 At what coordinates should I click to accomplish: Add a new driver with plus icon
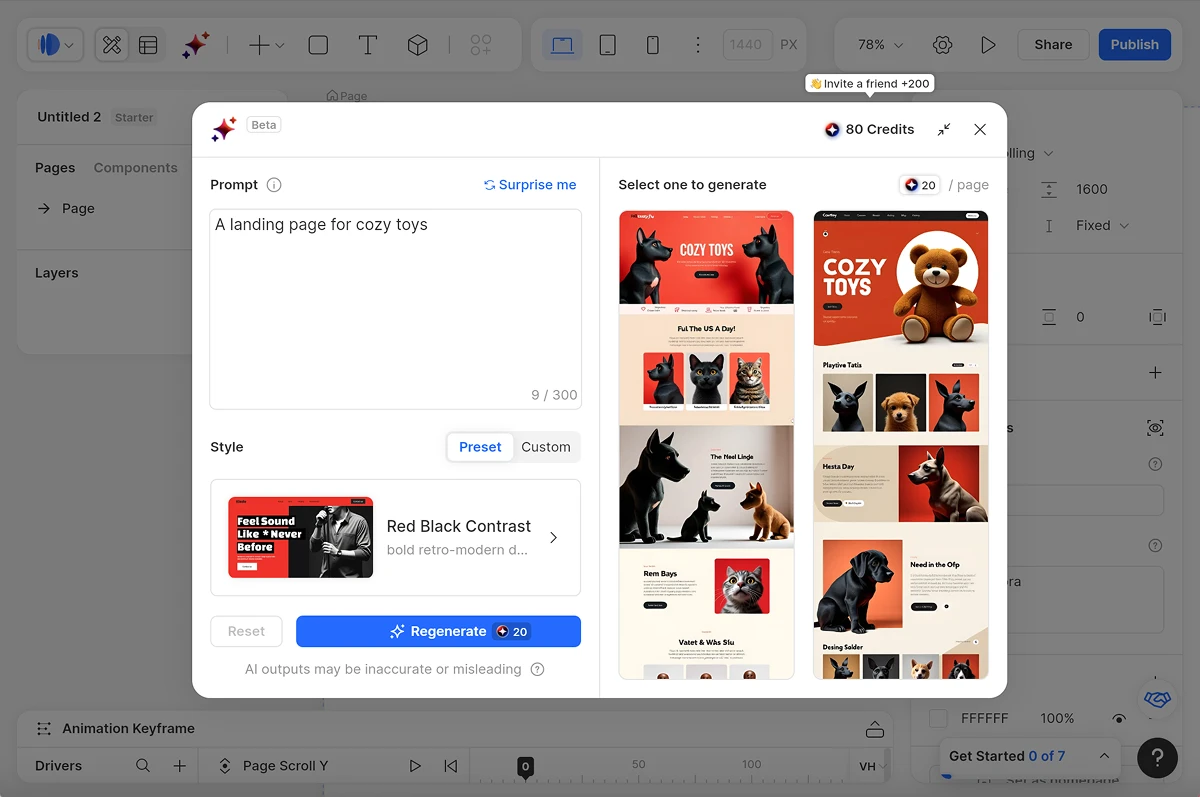[x=180, y=766]
